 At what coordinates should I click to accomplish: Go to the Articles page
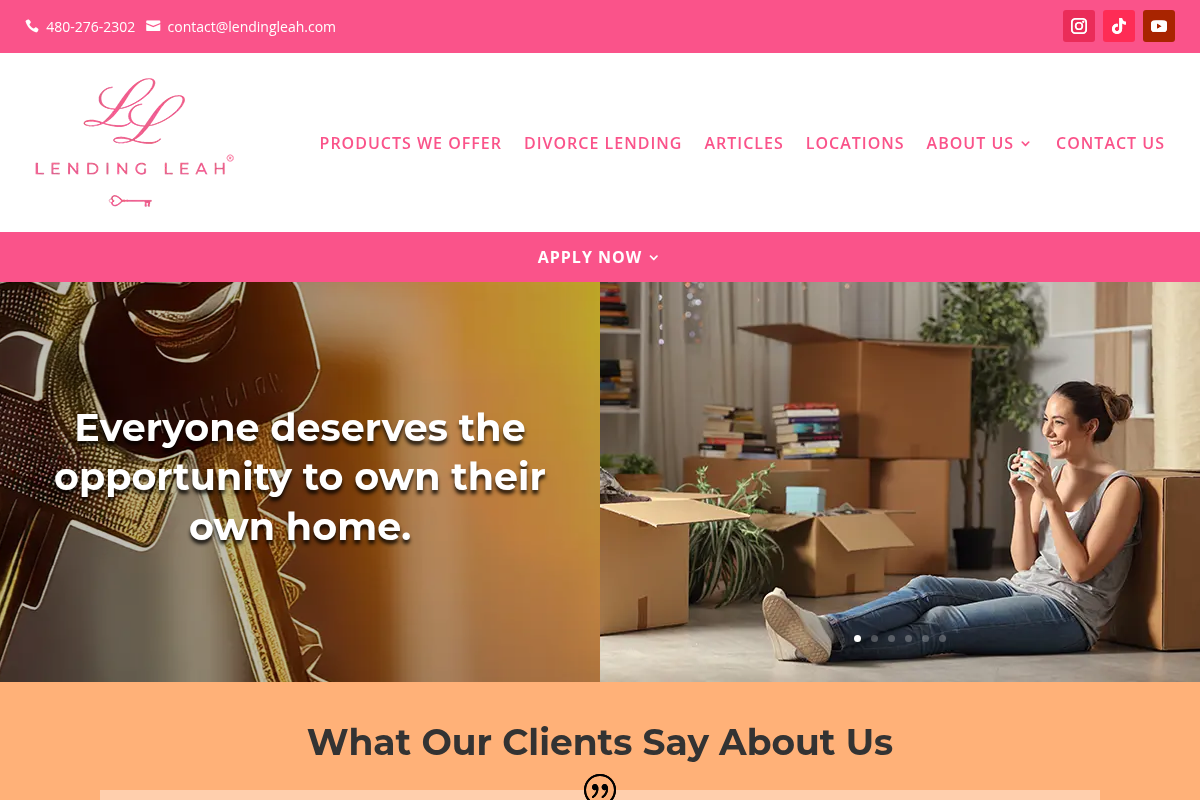pyautogui.click(x=744, y=143)
